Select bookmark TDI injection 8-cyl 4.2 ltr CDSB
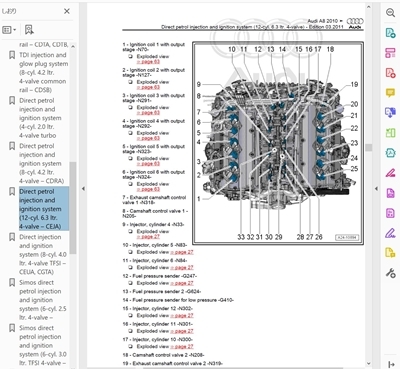400x369 pixels. 43,72
